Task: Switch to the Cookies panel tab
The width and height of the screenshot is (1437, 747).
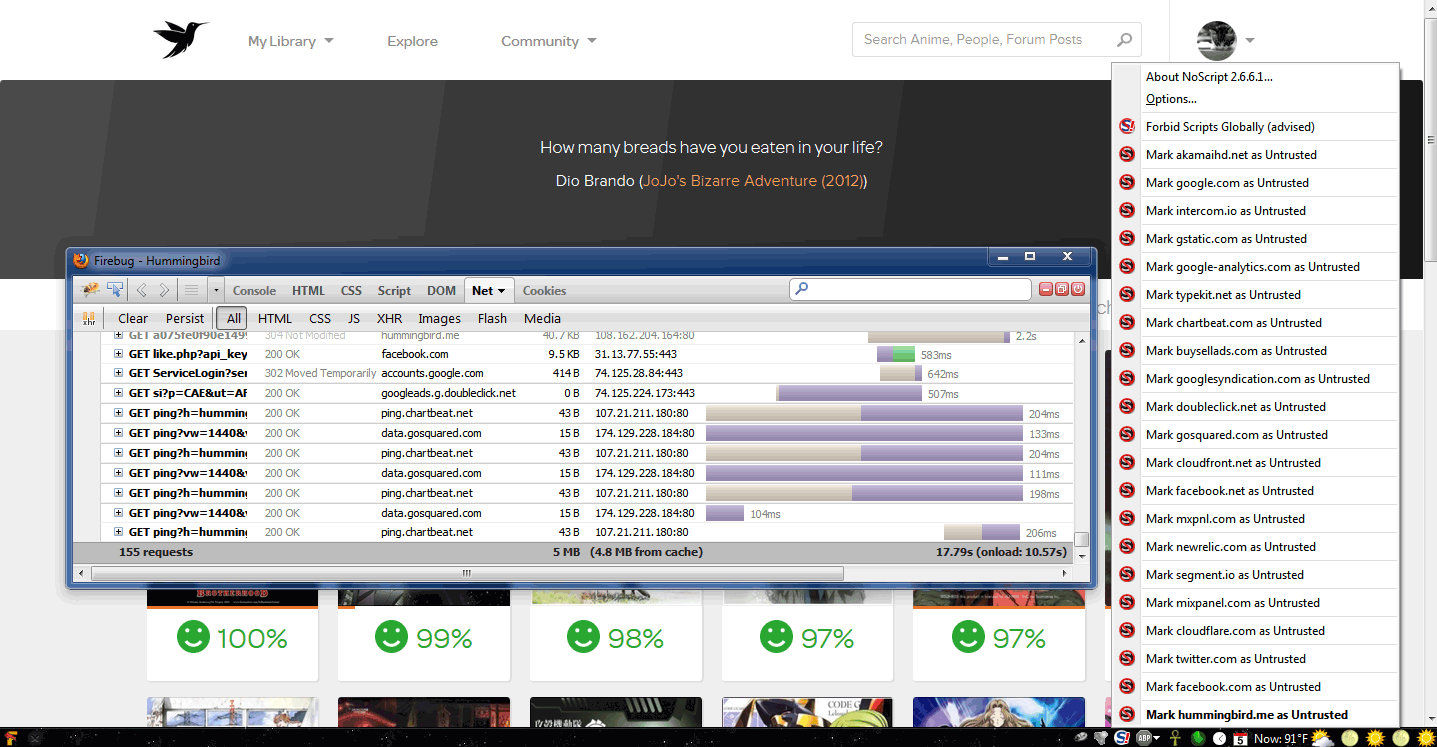Action: (544, 291)
